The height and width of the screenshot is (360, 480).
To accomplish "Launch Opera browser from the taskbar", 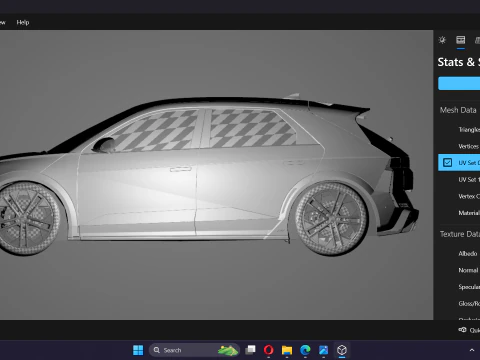I will tap(269, 350).
